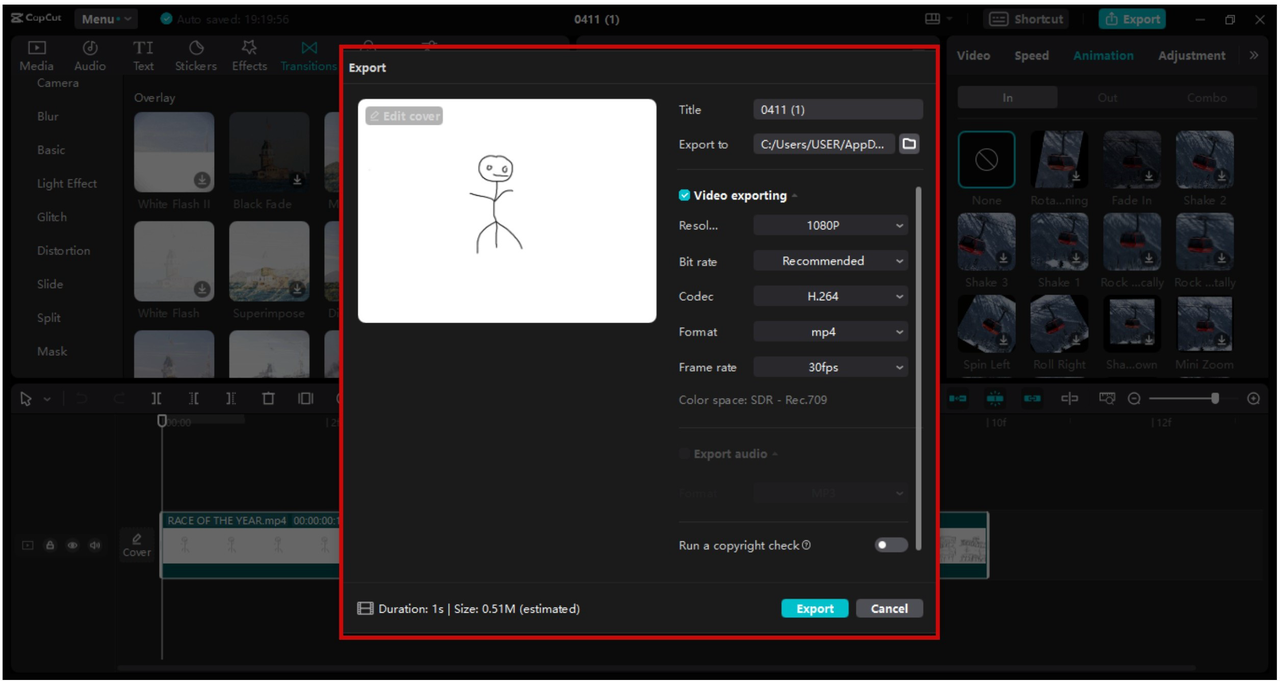Switch to the Video properties tab
The width and height of the screenshot is (1280, 681).
tap(973, 56)
